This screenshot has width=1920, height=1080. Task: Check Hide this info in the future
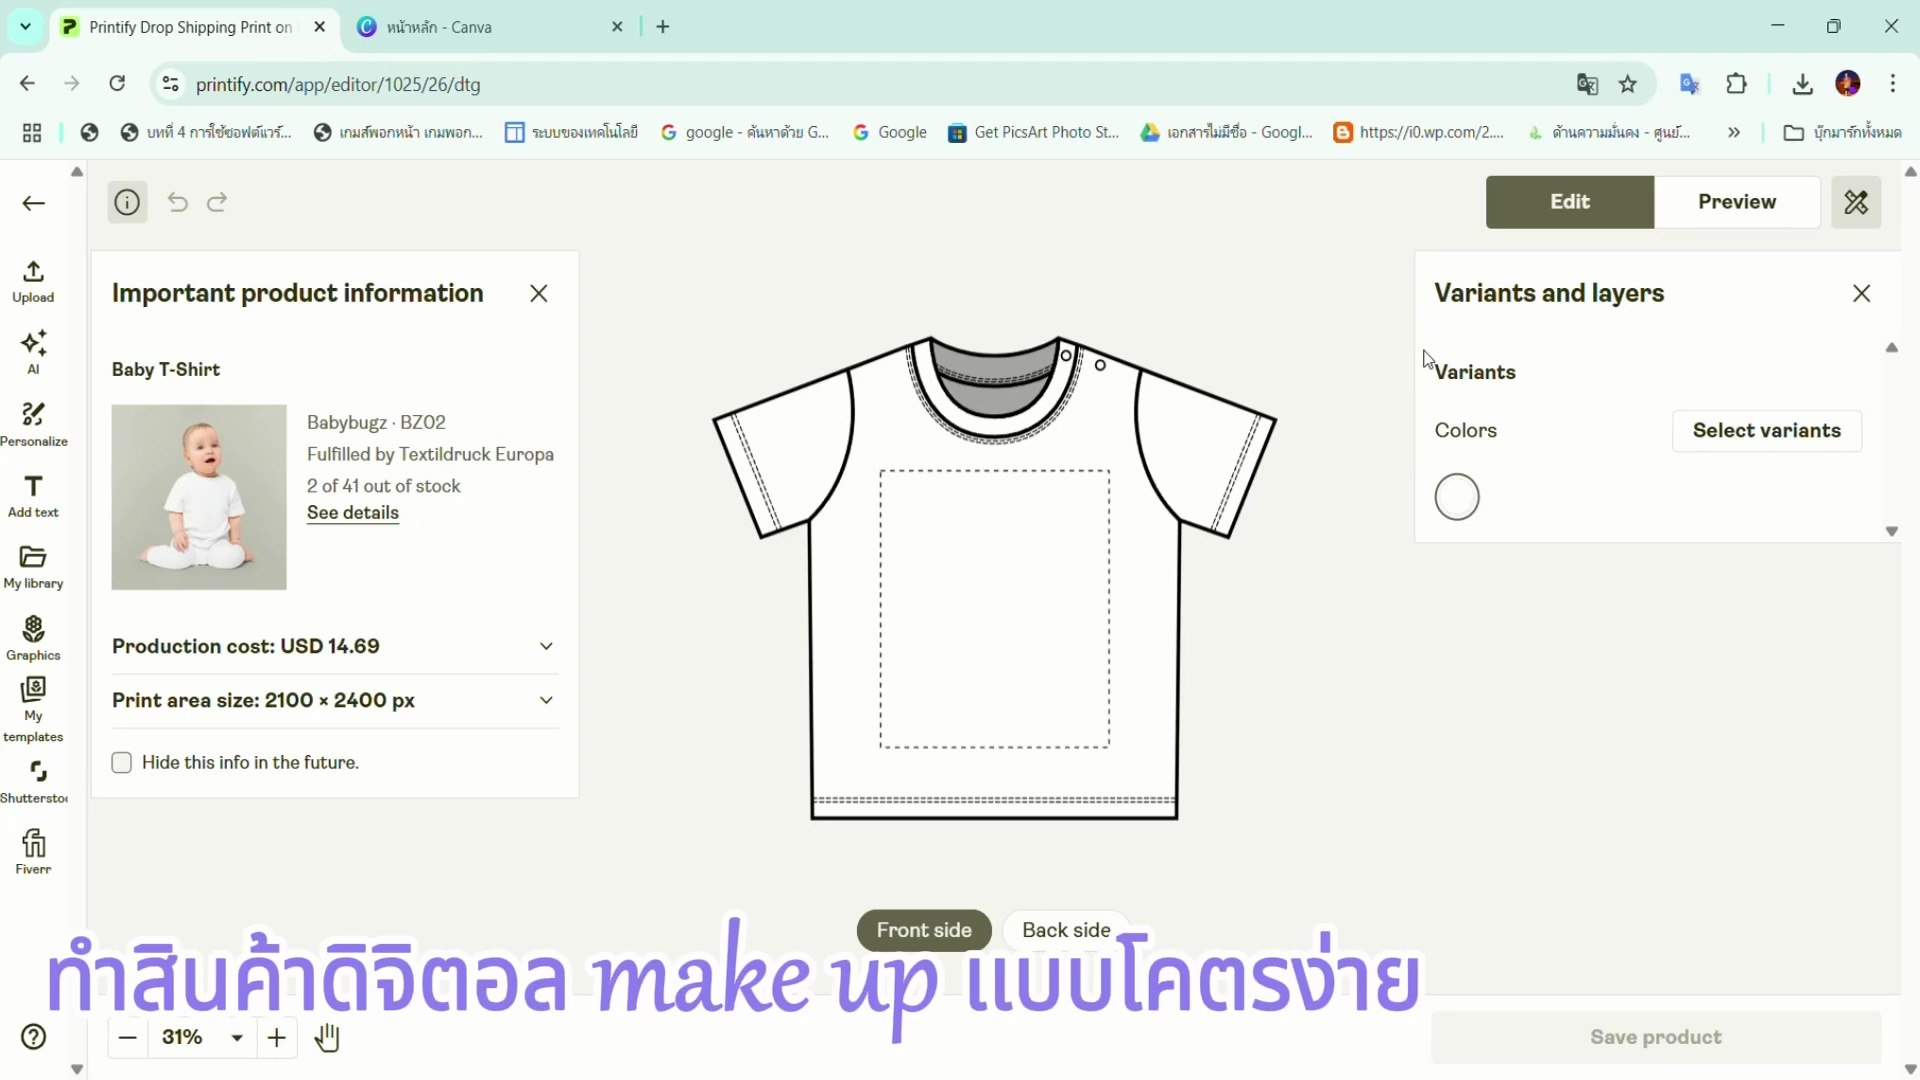click(x=121, y=762)
